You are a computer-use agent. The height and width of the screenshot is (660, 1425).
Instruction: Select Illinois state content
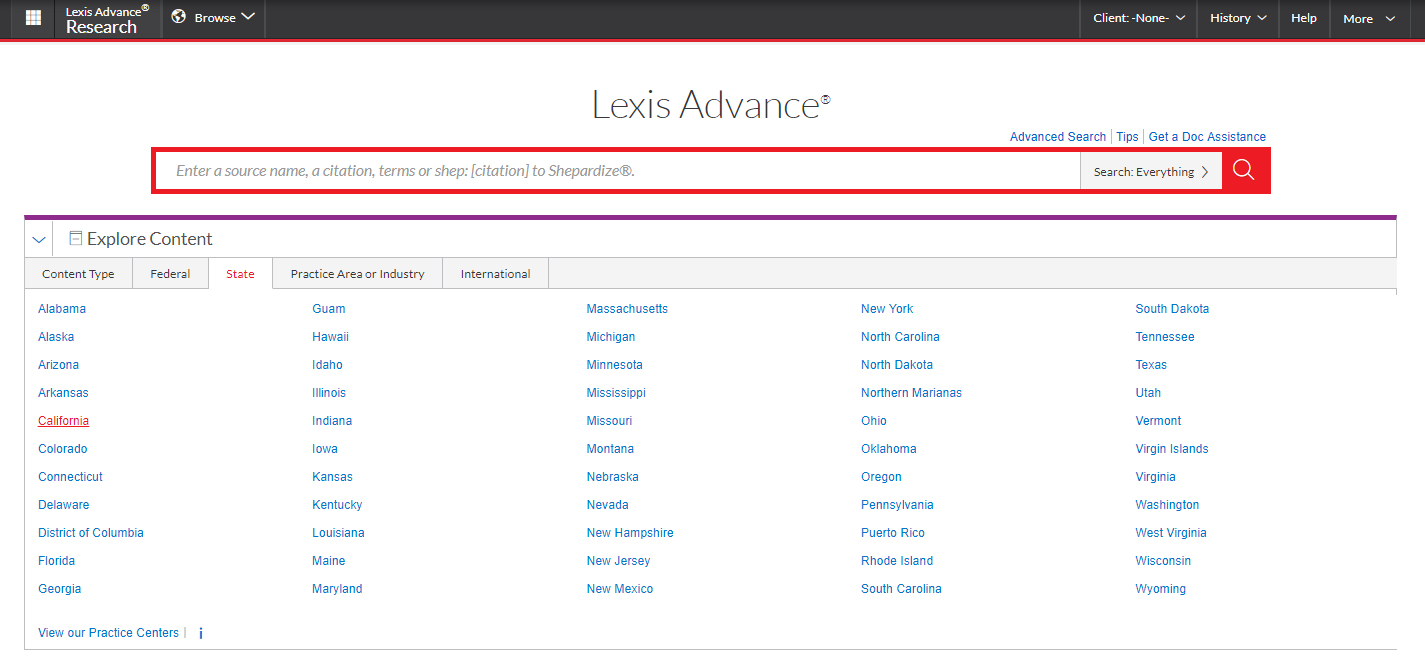329,393
